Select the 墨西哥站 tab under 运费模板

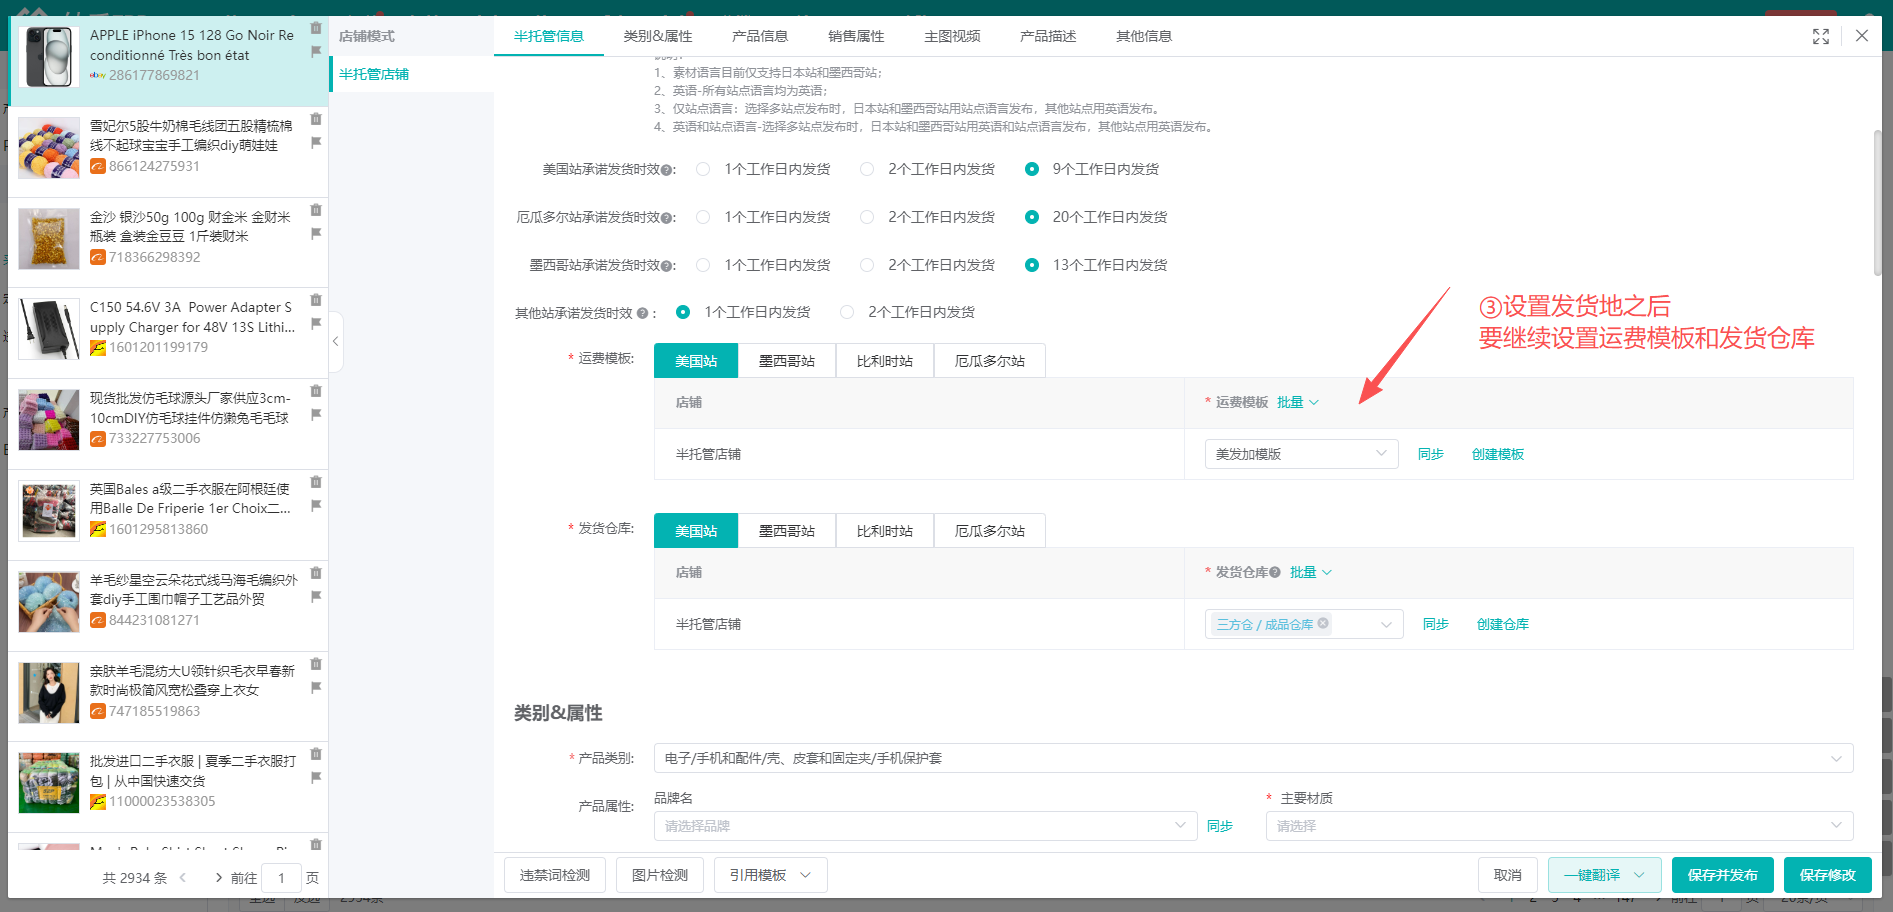tap(787, 360)
